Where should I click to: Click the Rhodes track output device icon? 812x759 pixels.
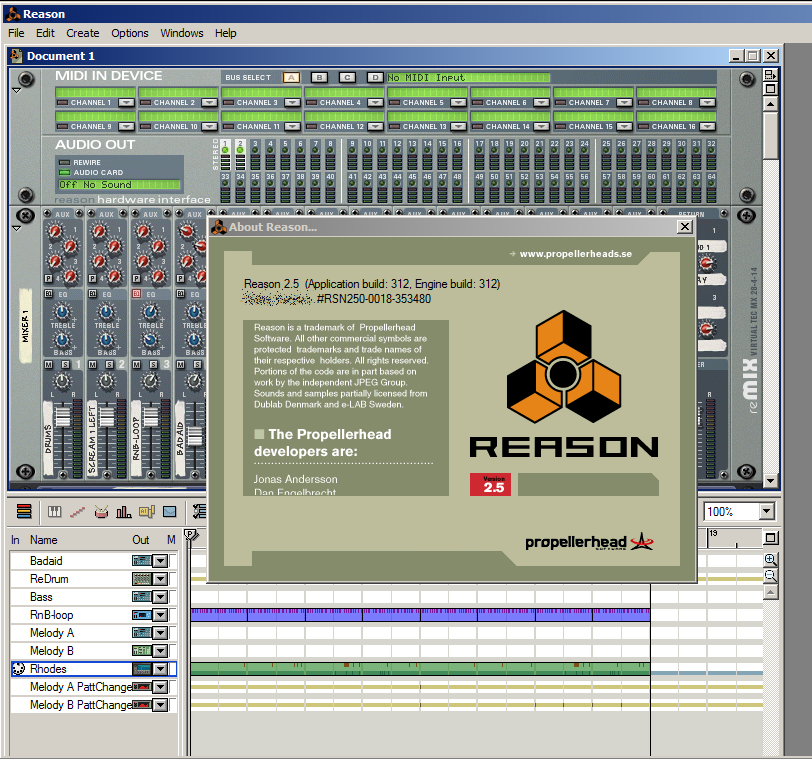[x=141, y=669]
